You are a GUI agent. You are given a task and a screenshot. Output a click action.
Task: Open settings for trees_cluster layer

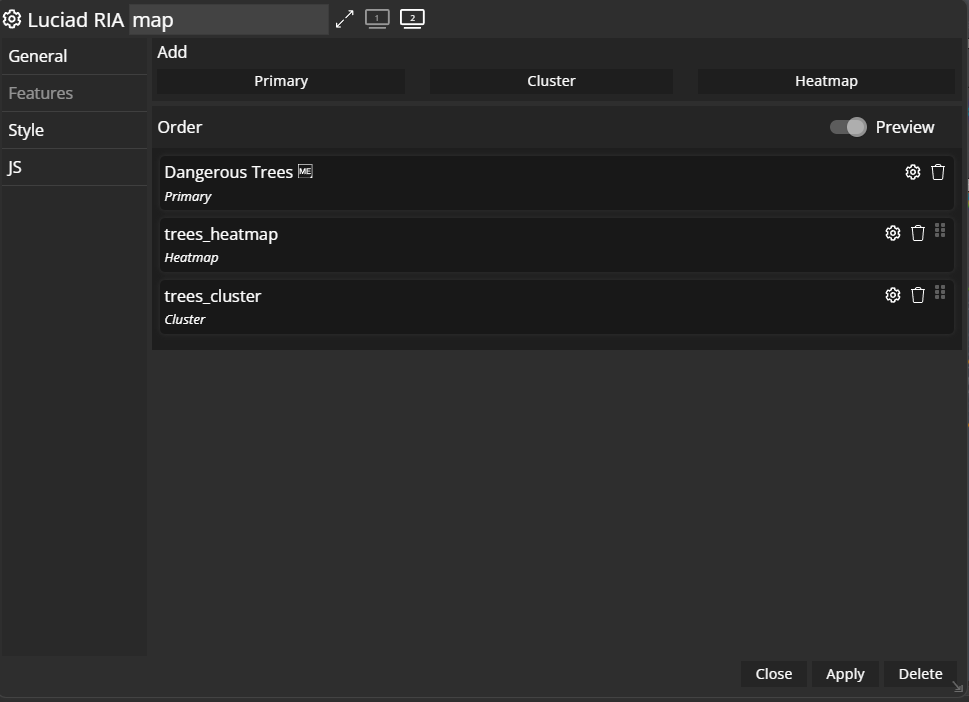893,295
